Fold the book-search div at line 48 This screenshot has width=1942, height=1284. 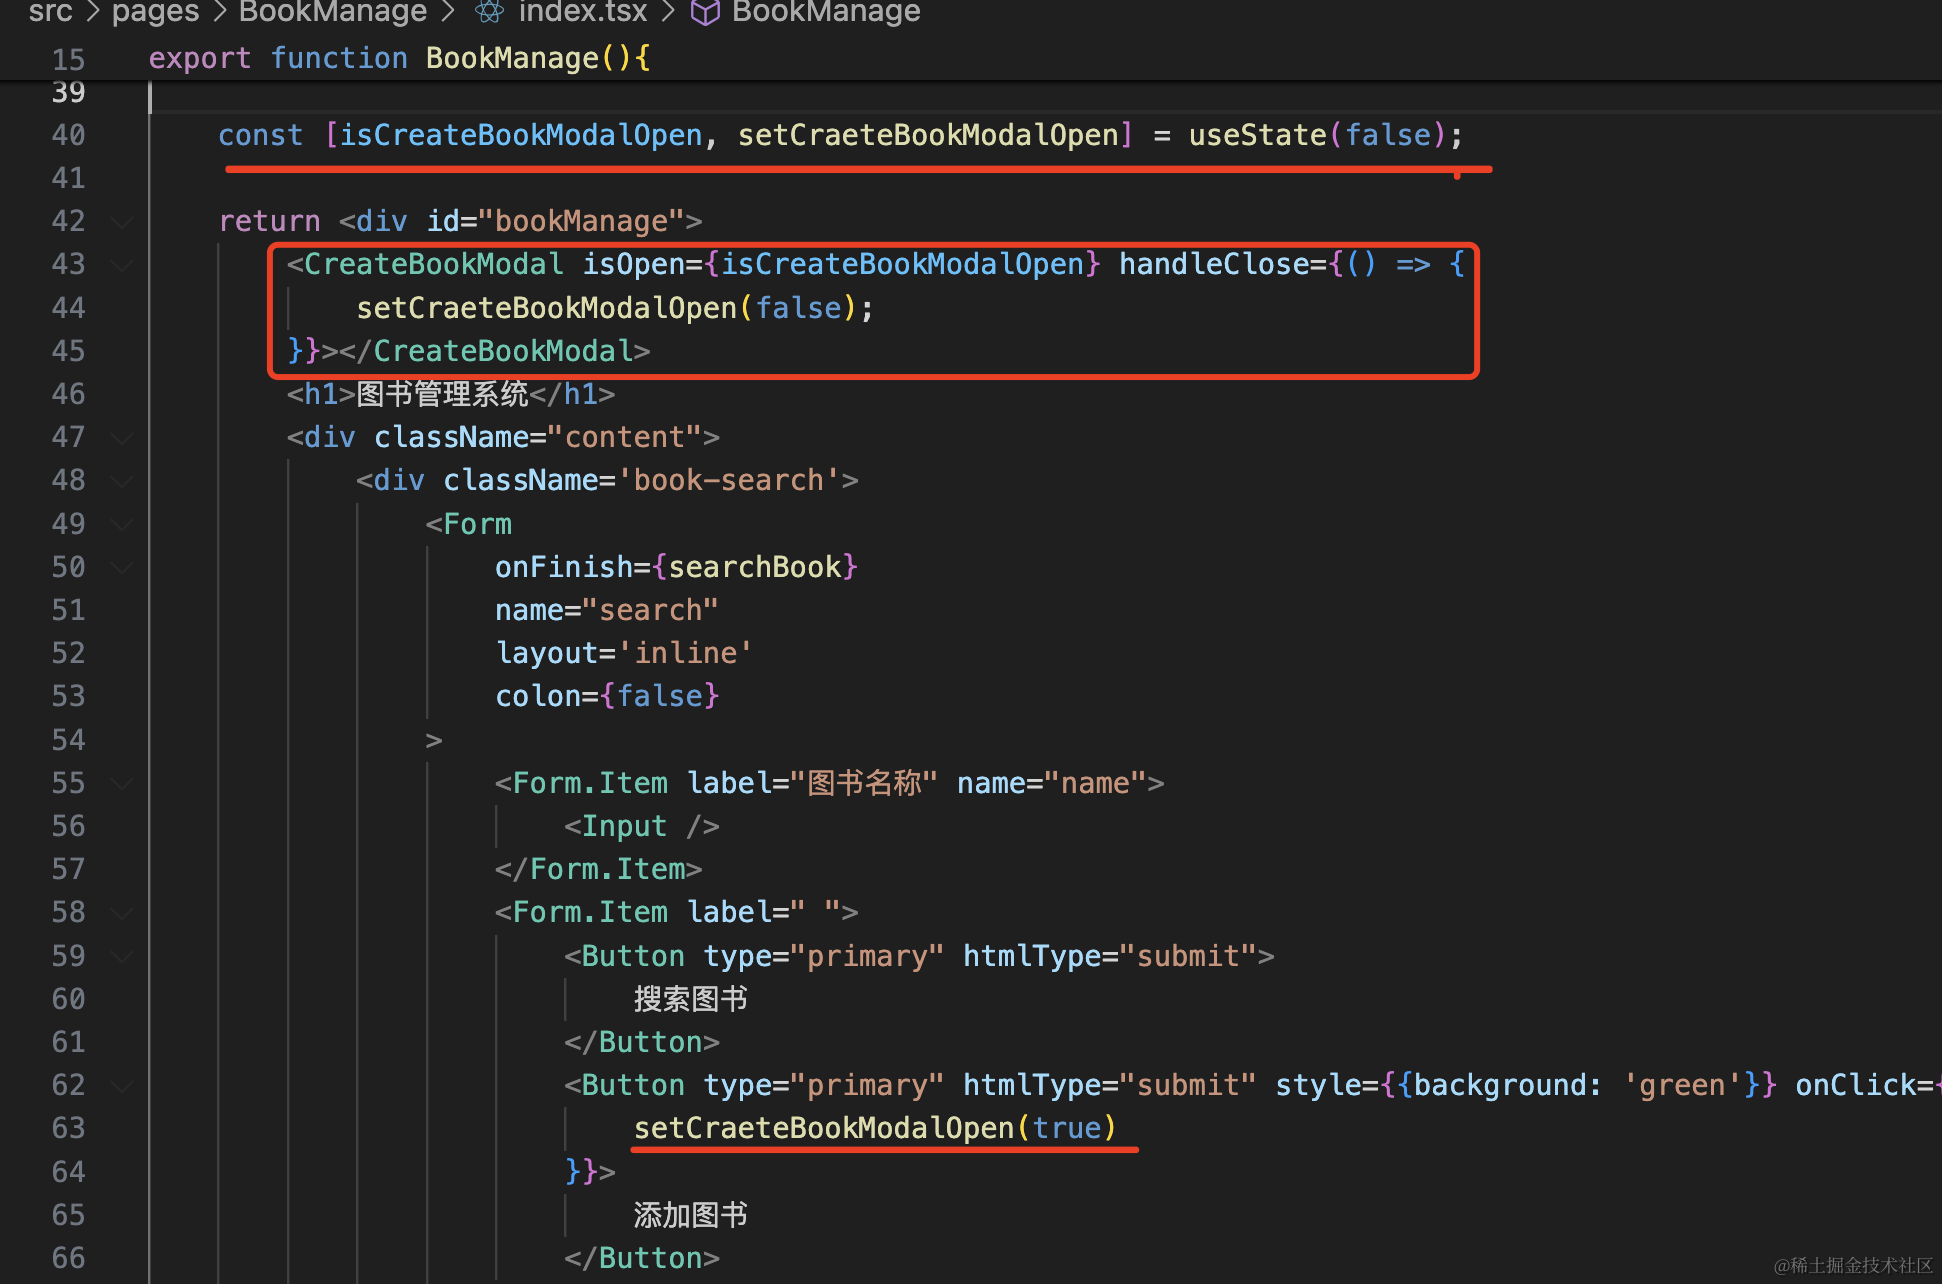pos(122,481)
